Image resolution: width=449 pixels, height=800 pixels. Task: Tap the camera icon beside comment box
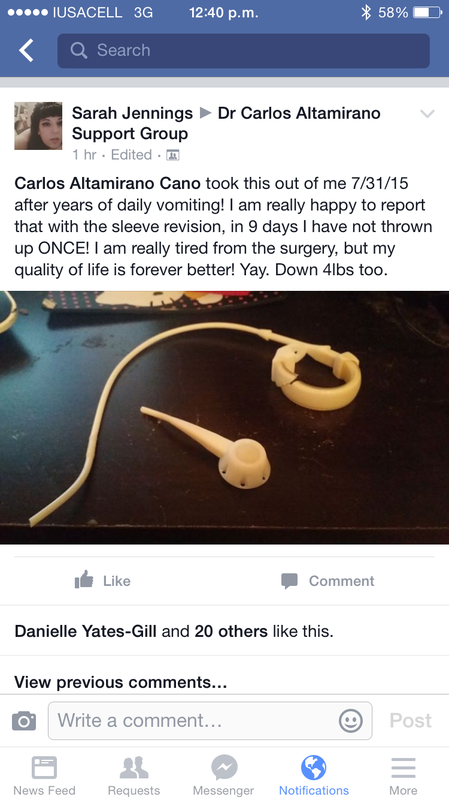(23, 721)
